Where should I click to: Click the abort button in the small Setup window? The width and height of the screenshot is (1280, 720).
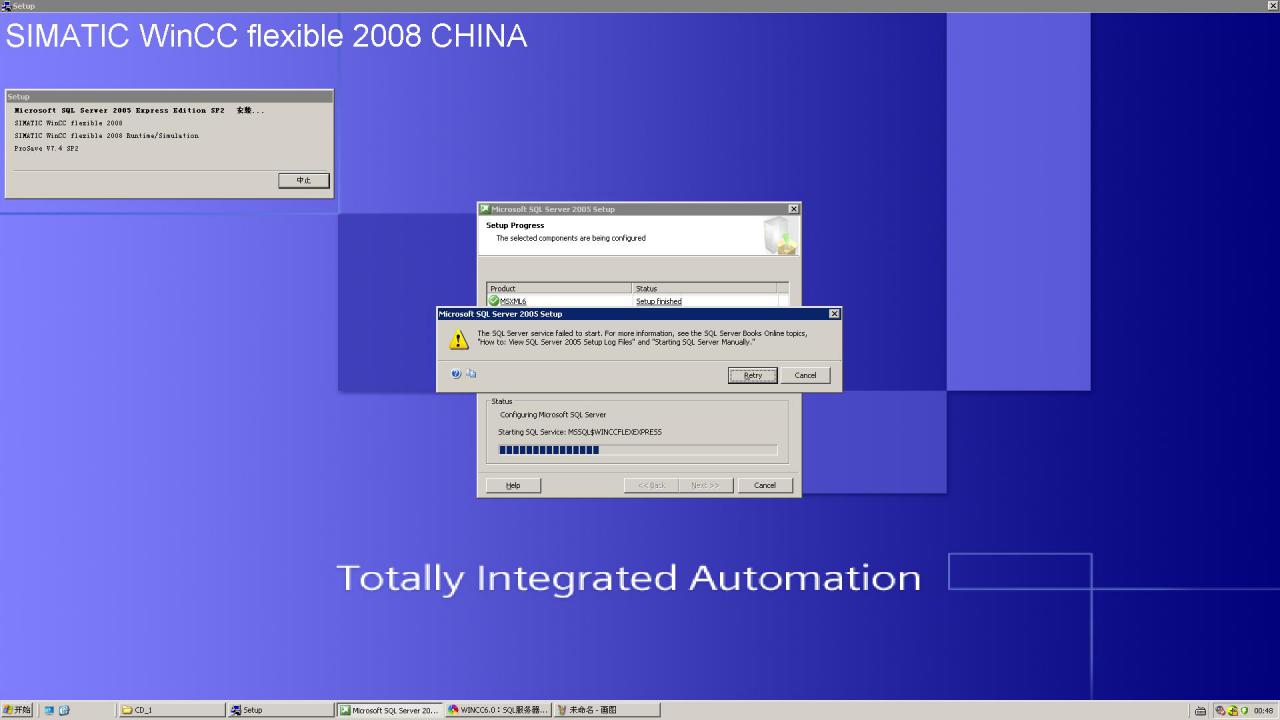click(304, 180)
